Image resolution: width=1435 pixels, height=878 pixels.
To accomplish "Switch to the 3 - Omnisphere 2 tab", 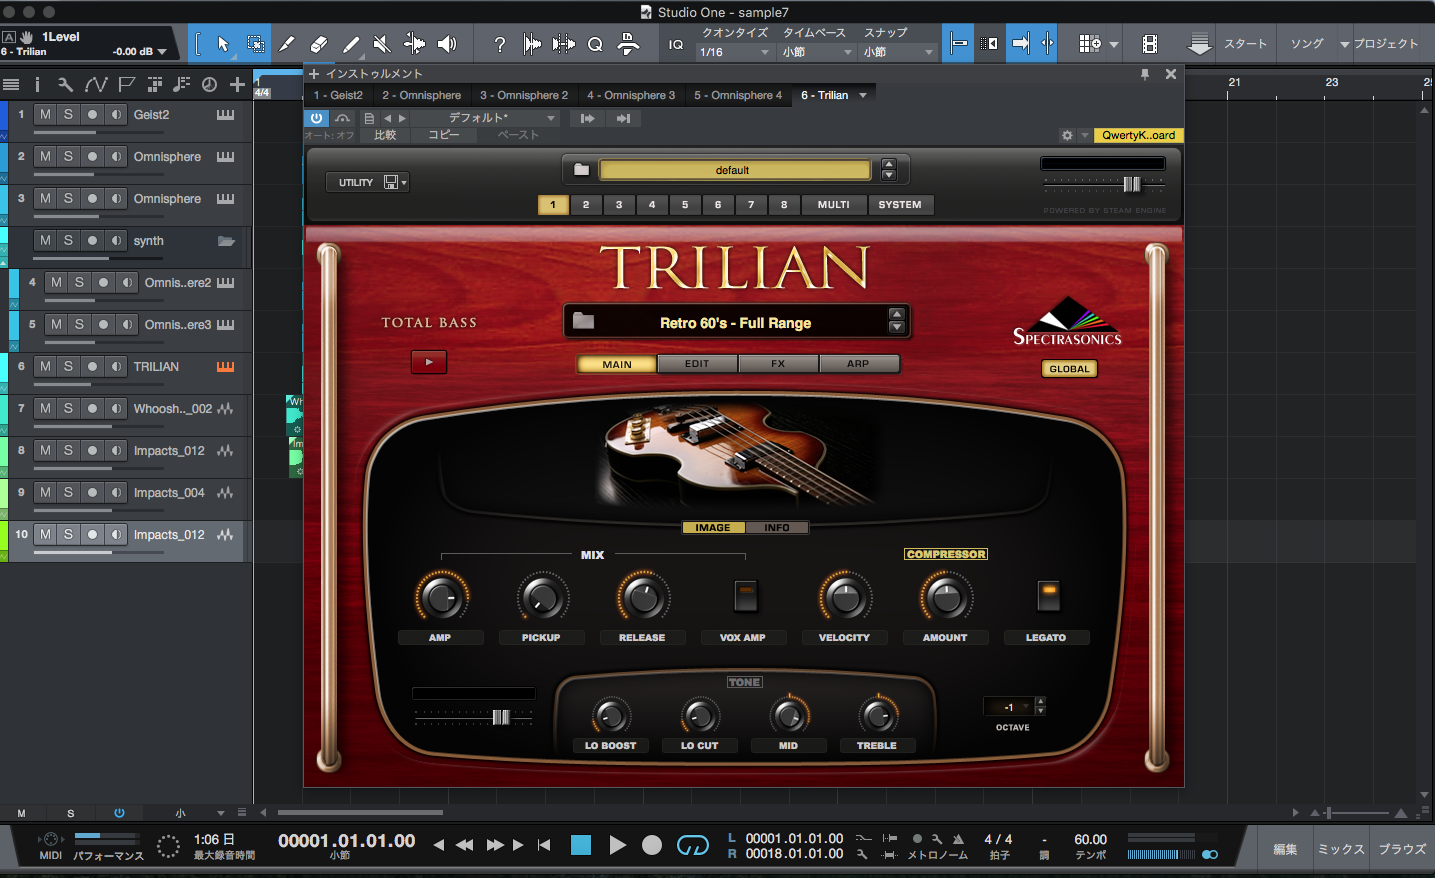I will tap(524, 95).
